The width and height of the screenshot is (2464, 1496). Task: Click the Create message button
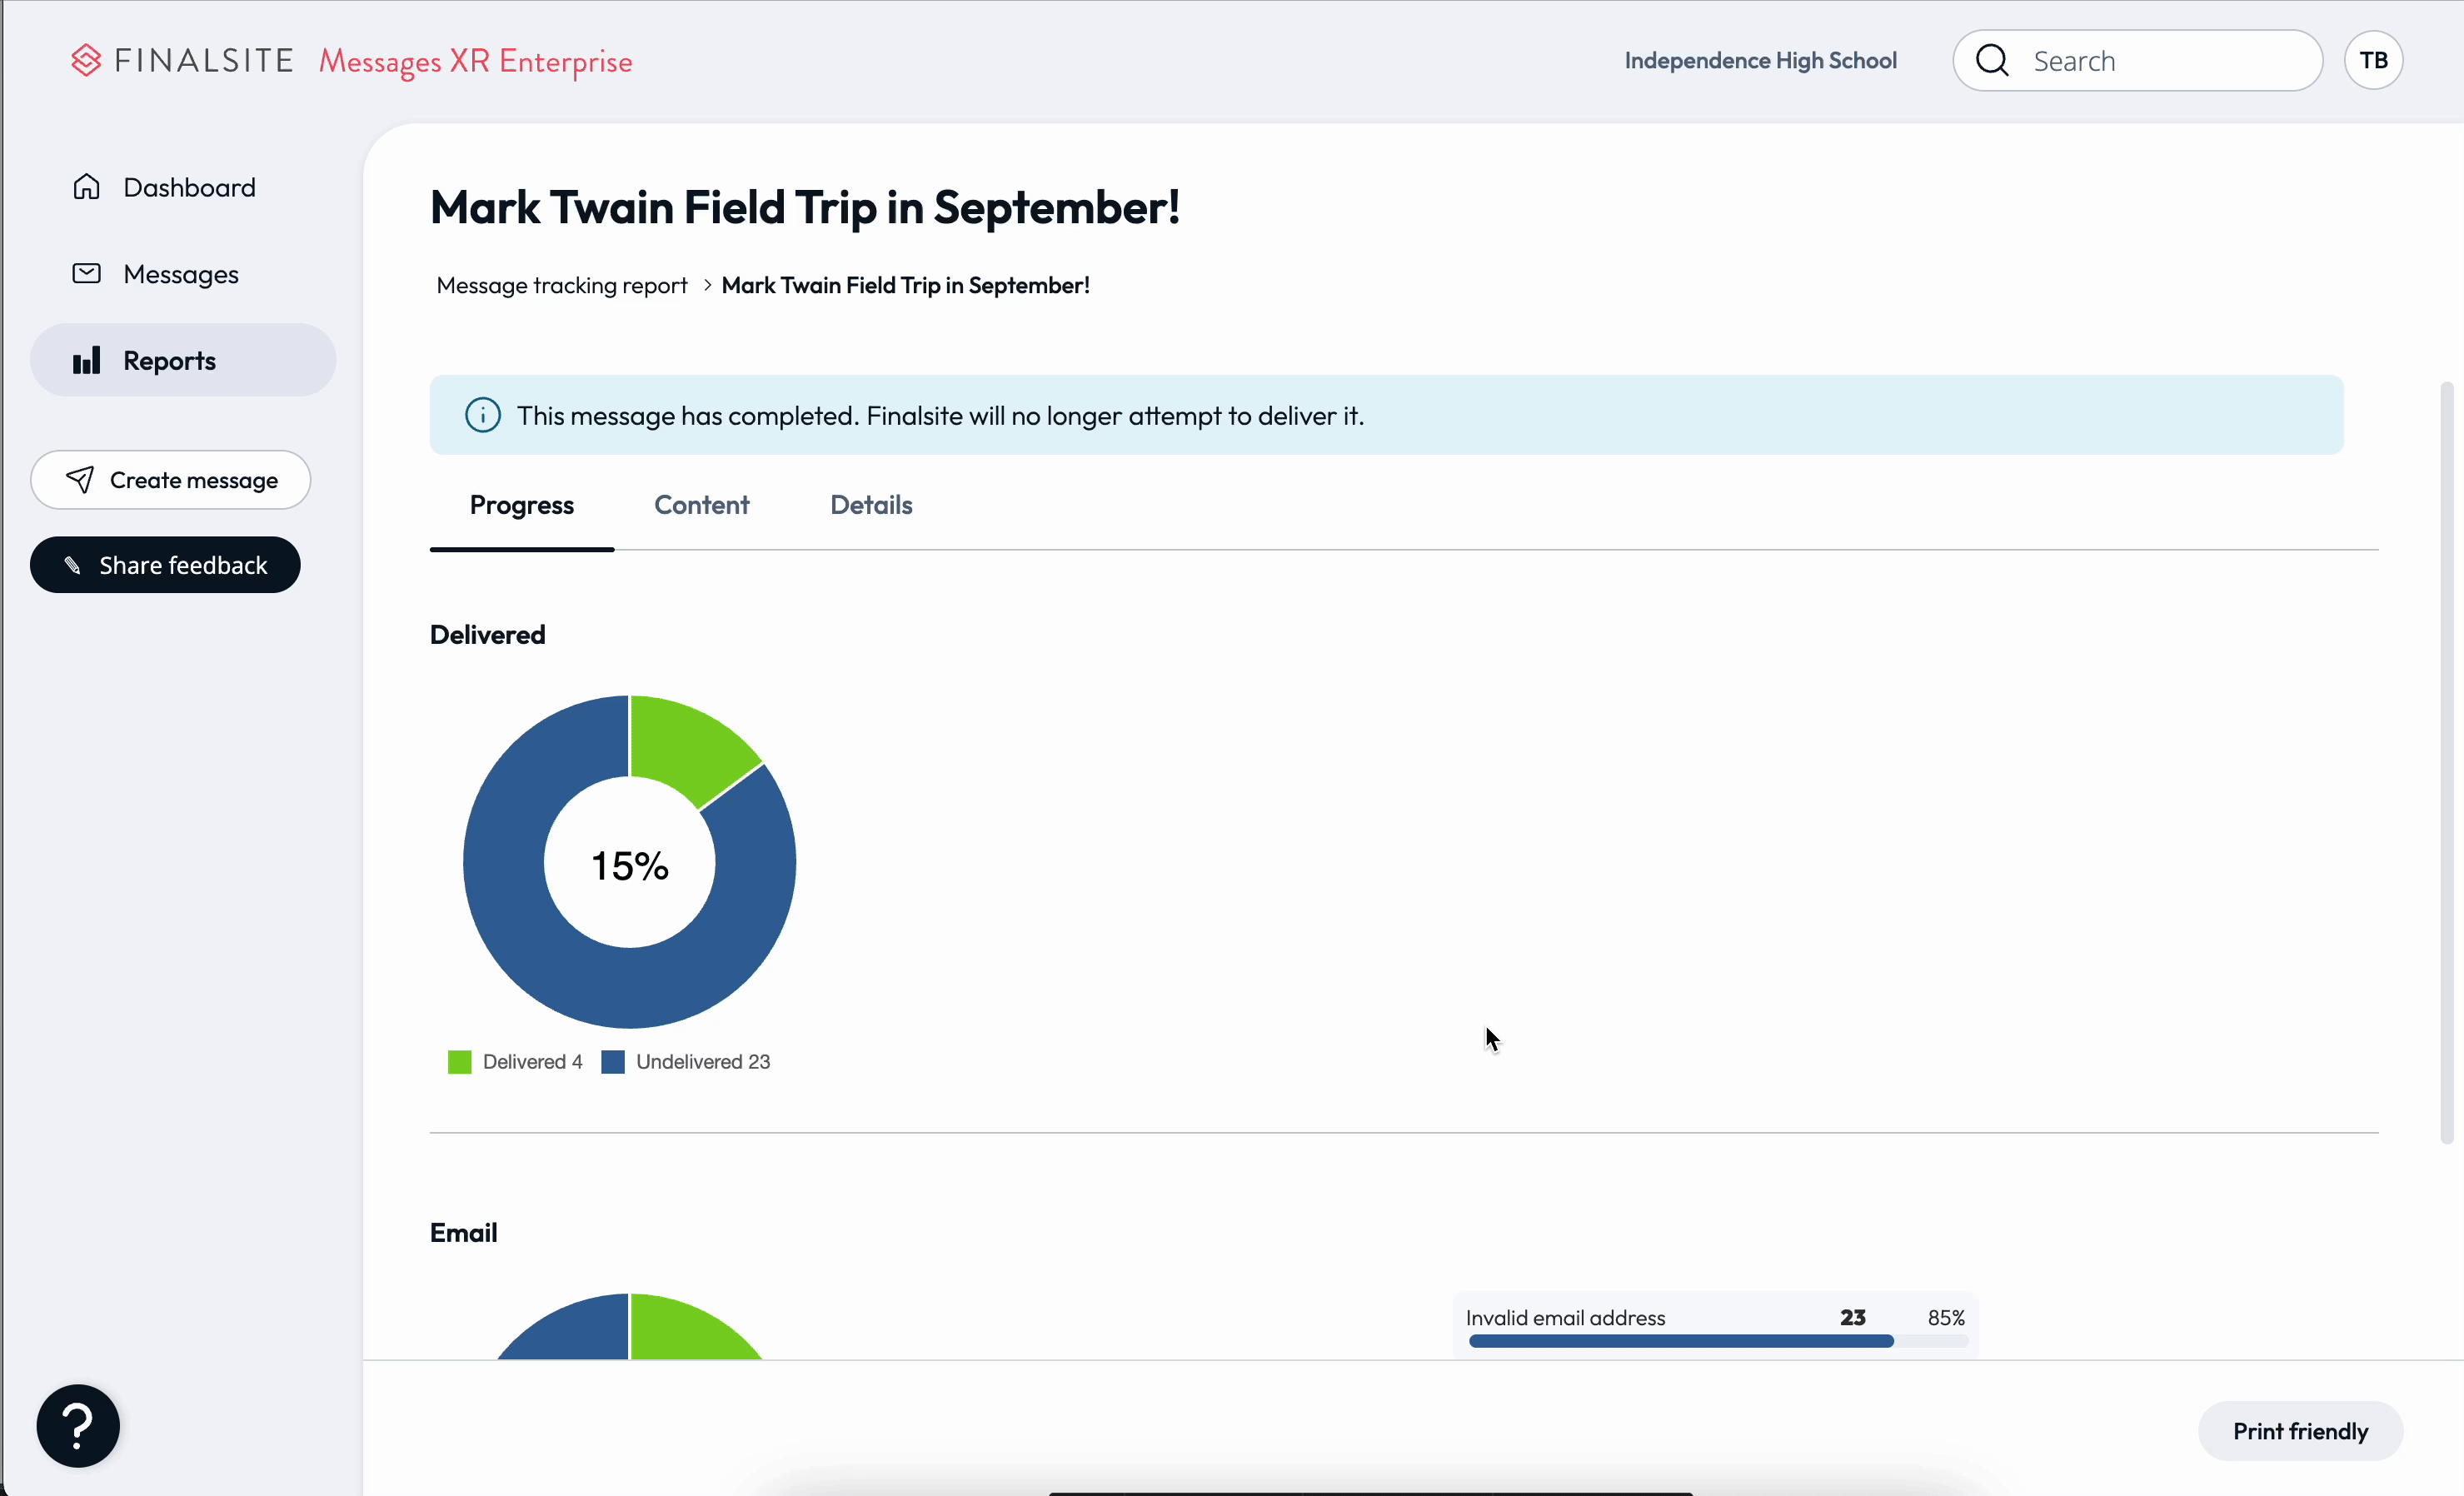tap(170, 480)
